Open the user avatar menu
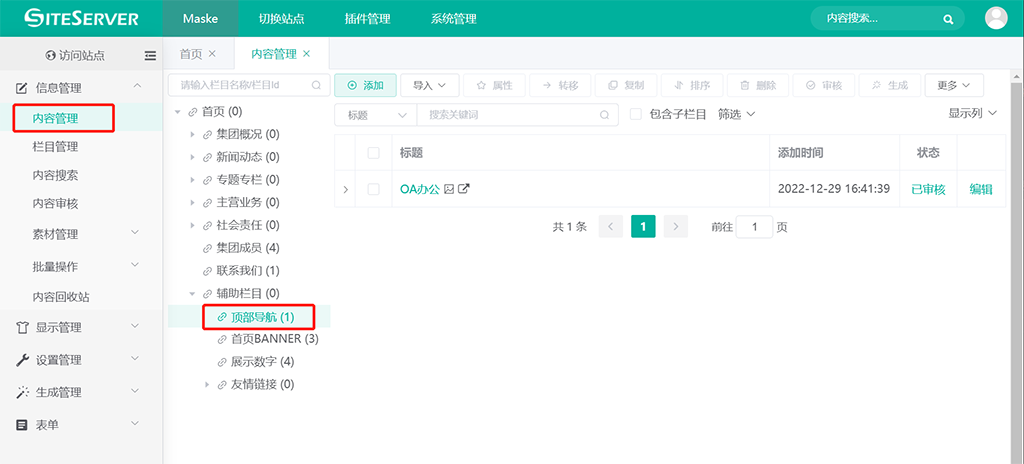1024x464 pixels. pos(996,18)
